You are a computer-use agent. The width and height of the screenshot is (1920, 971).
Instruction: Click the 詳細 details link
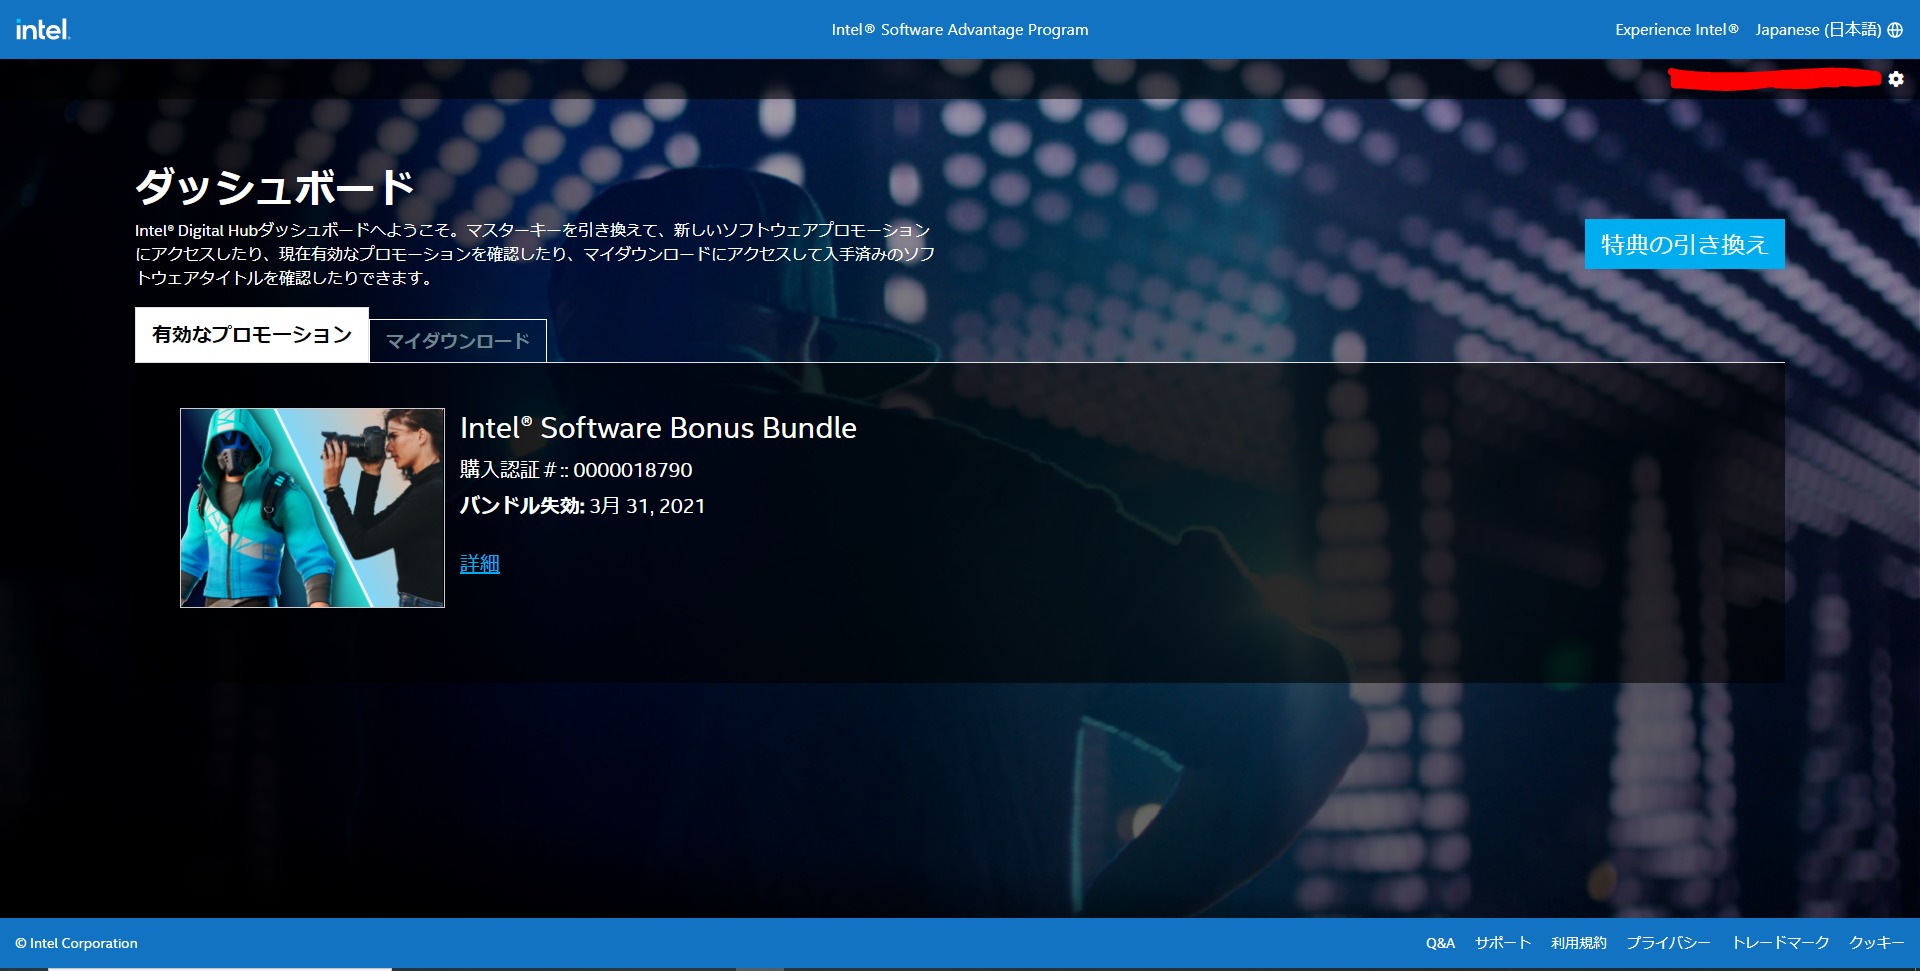[x=480, y=564]
